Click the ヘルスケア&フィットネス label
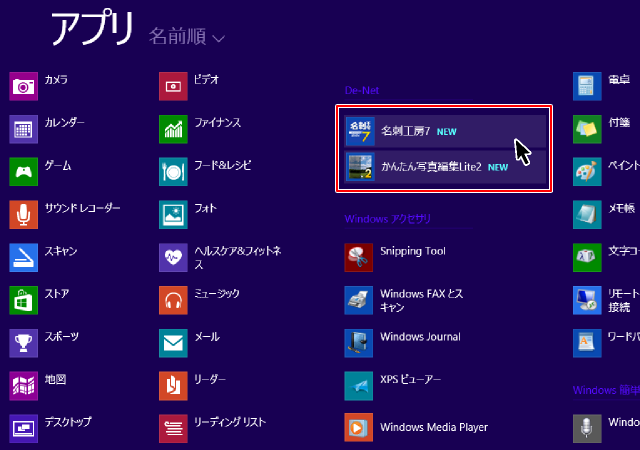This screenshot has height=450, width=640. (x=238, y=258)
